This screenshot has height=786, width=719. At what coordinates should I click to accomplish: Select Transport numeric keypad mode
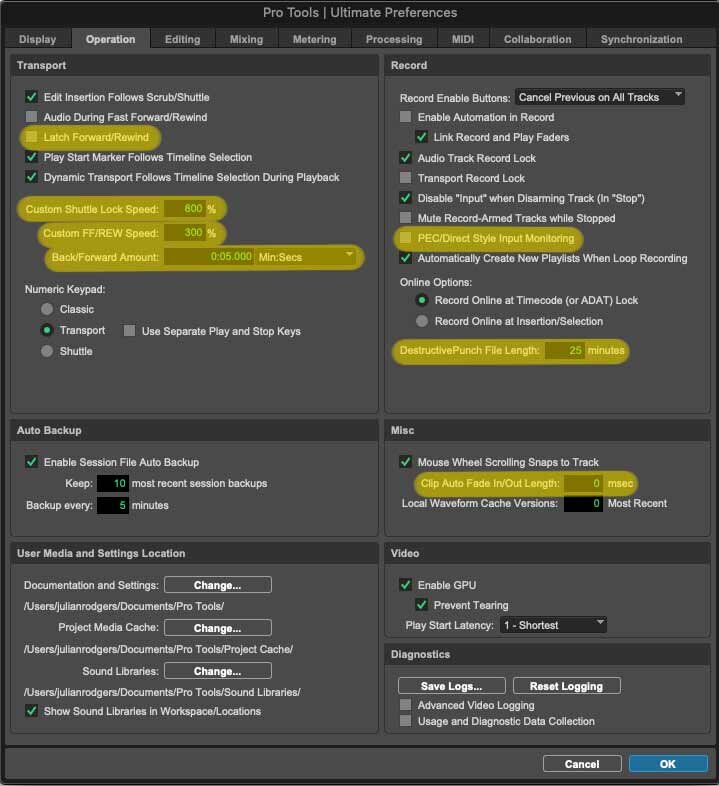[47, 330]
